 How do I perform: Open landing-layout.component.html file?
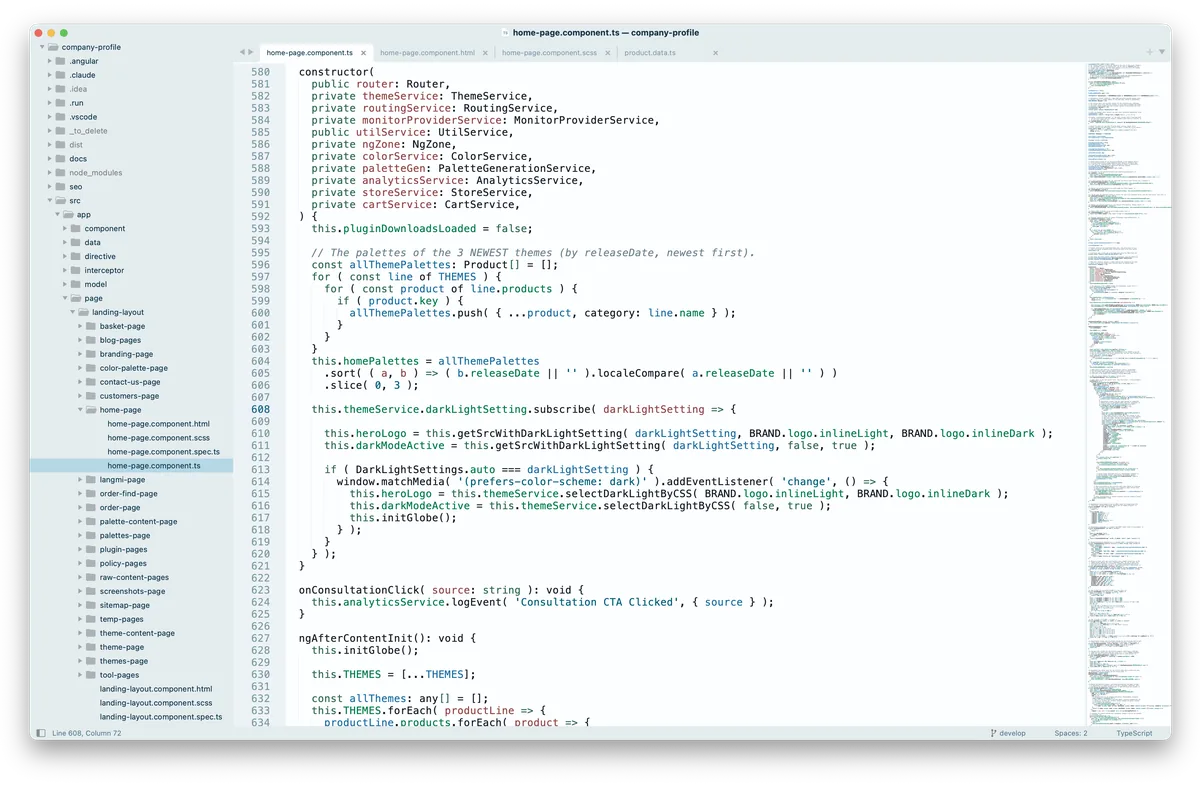[x=156, y=689]
